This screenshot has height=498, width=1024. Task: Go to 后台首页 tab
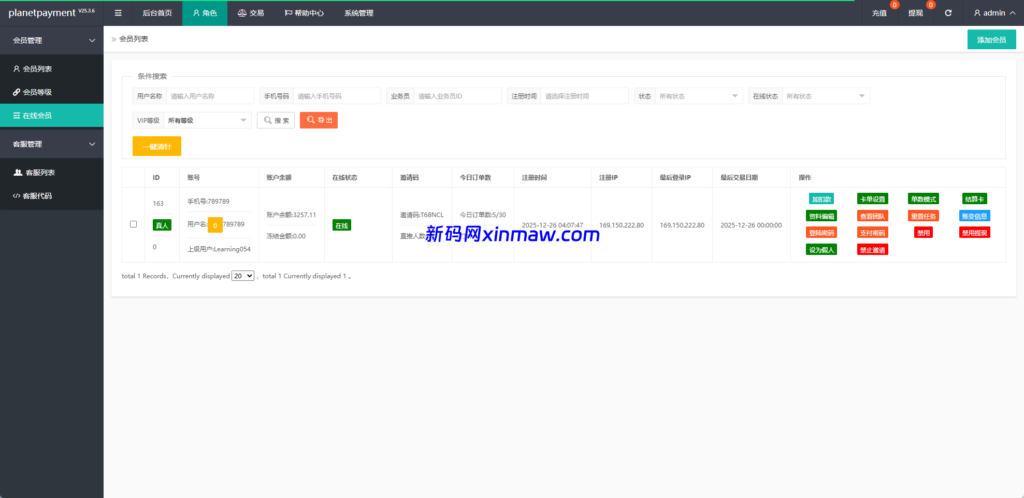(157, 13)
